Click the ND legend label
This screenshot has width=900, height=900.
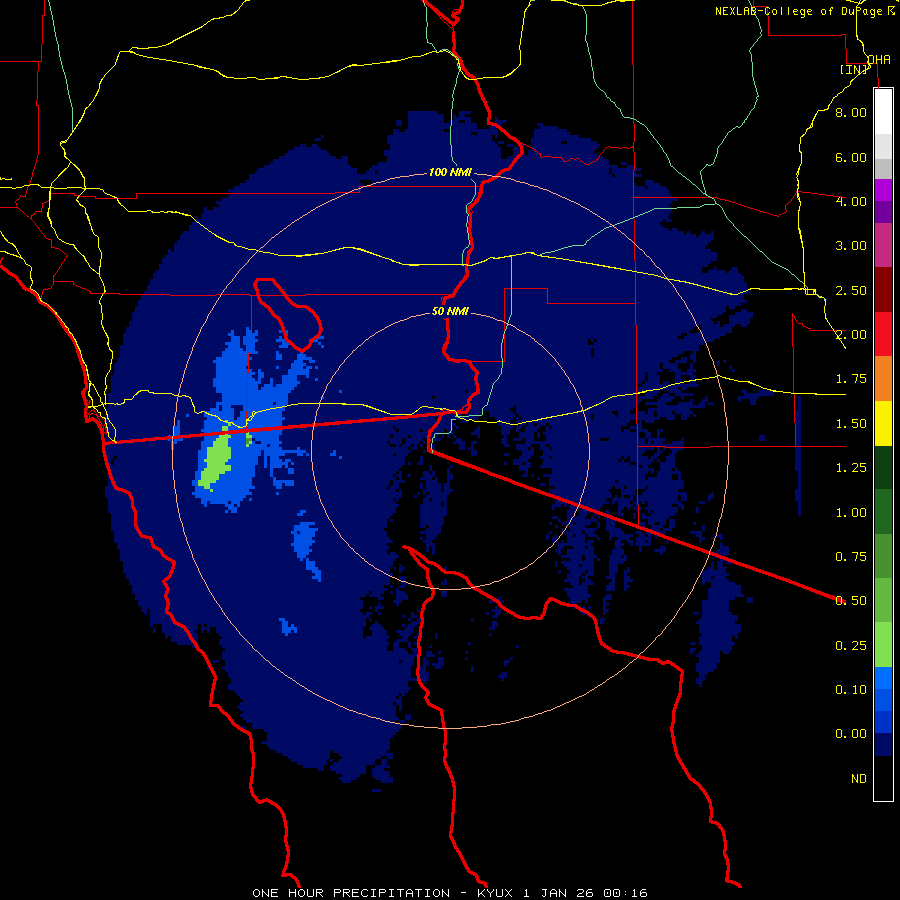coord(859,779)
